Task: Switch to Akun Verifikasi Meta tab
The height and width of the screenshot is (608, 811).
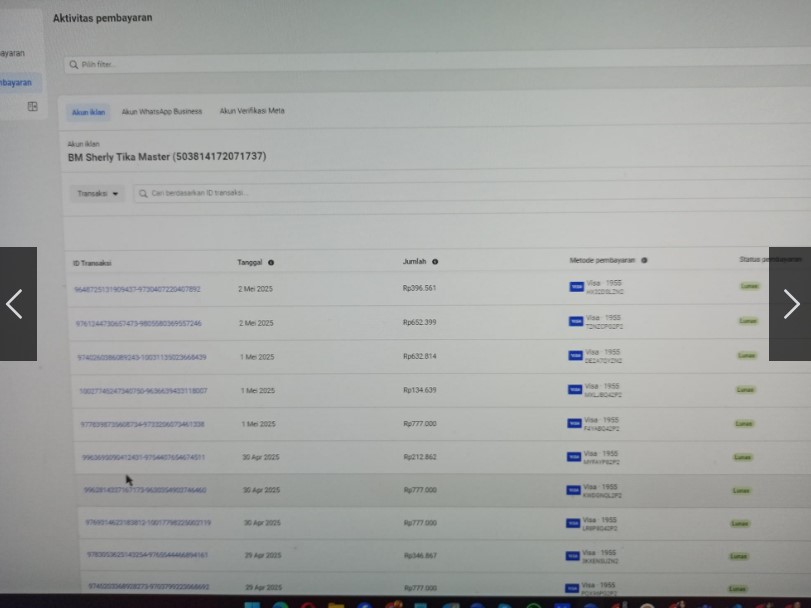Action: pyautogui.click(x=252, y=111)
